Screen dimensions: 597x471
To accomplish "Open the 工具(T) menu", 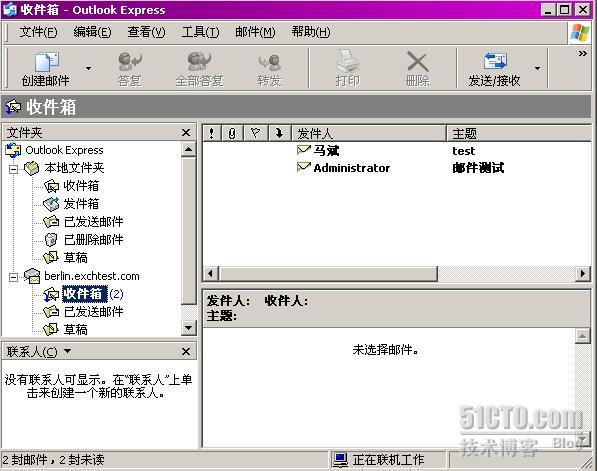I will 200,32.
